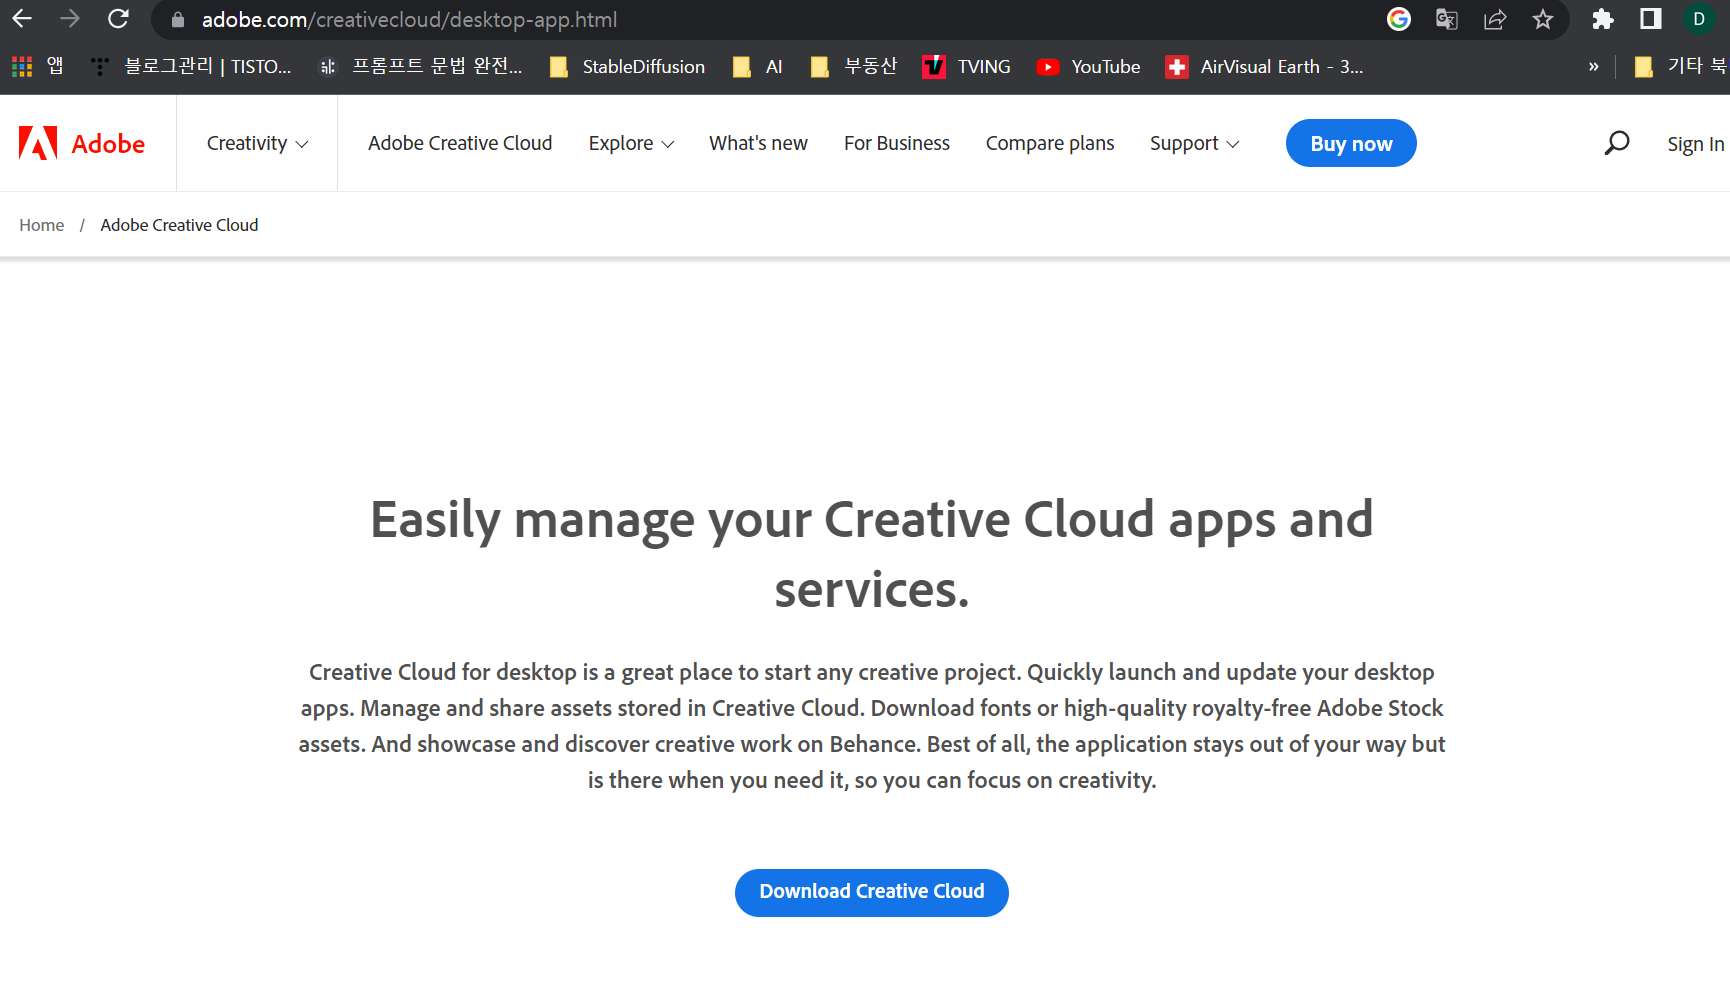The width and height of the screenshot is (1730, 985).
Task: Click the browser forward arrow
Action: [x=69, y=19]
